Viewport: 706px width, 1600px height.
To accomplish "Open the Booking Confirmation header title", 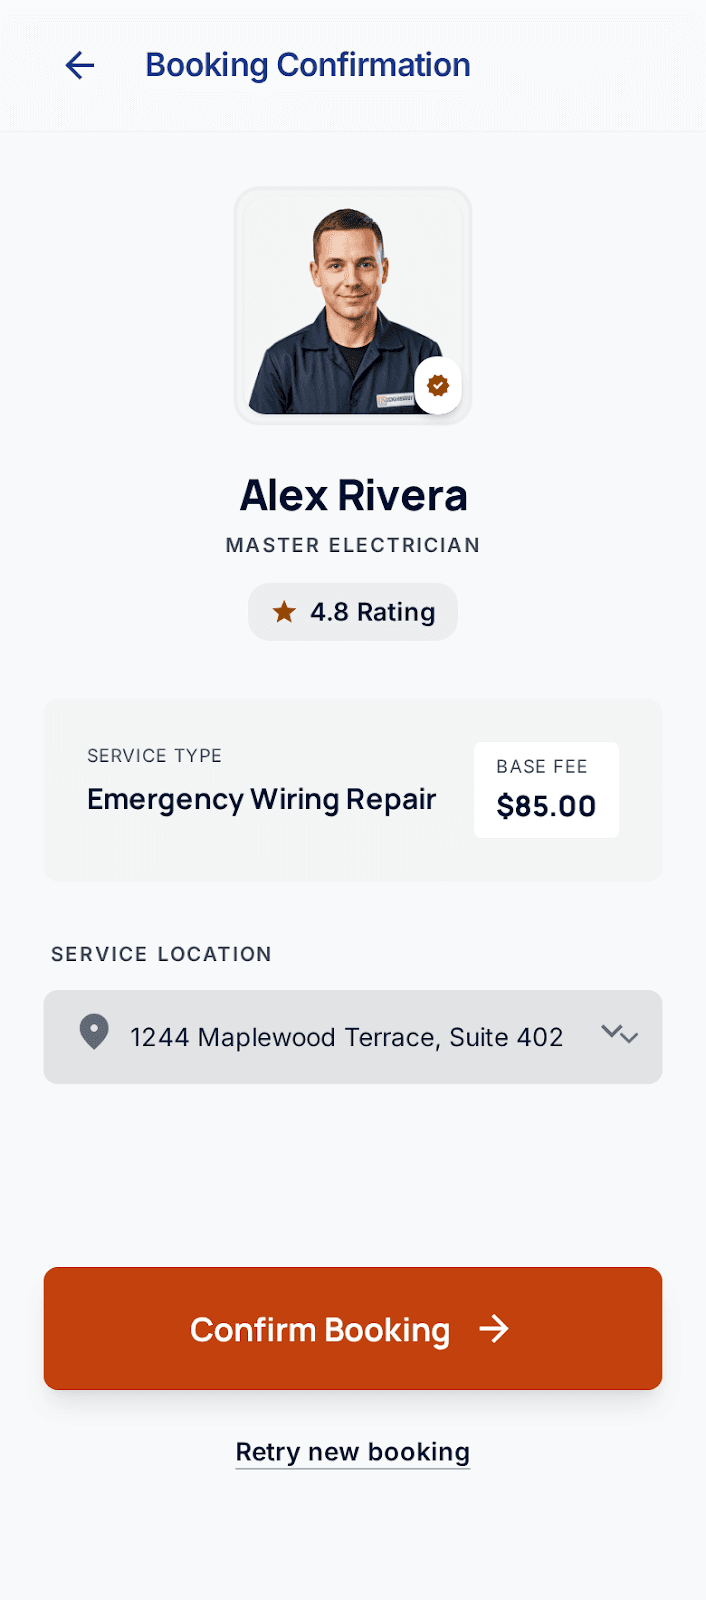I will pos(308,64).
